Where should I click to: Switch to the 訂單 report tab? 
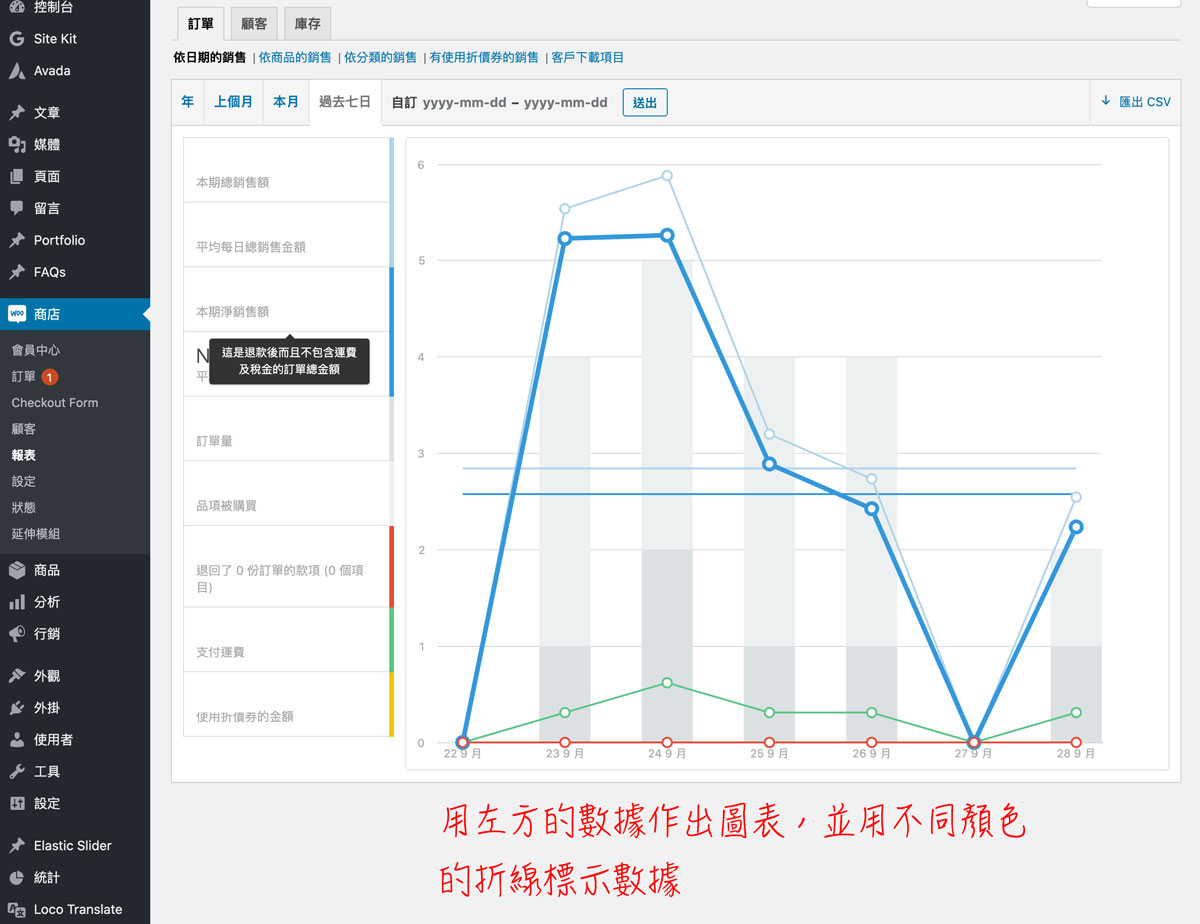[x=200, y=23]
